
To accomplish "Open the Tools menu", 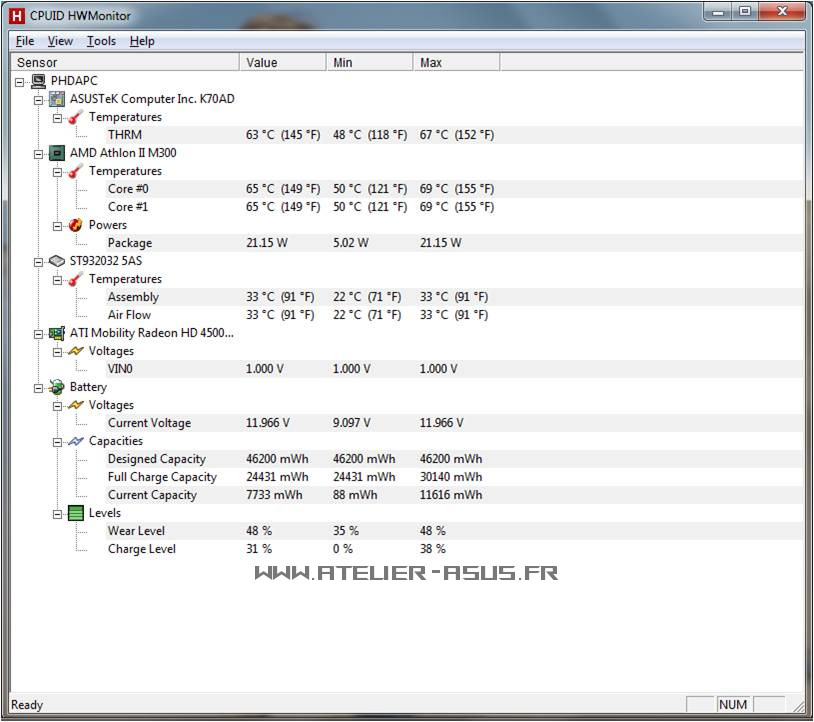I will pos(101,41).
